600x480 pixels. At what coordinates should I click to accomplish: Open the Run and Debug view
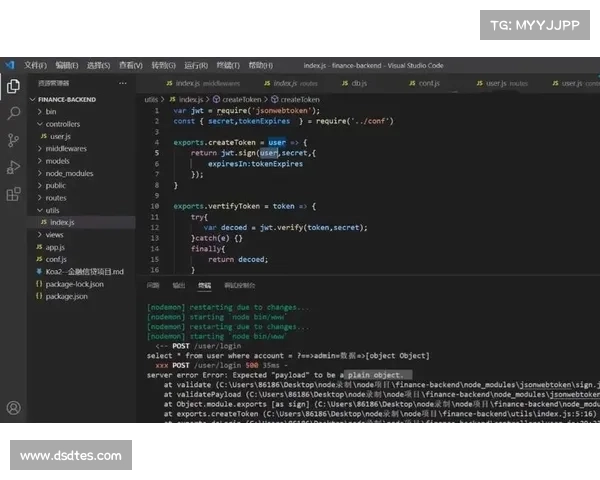point(13,167)
